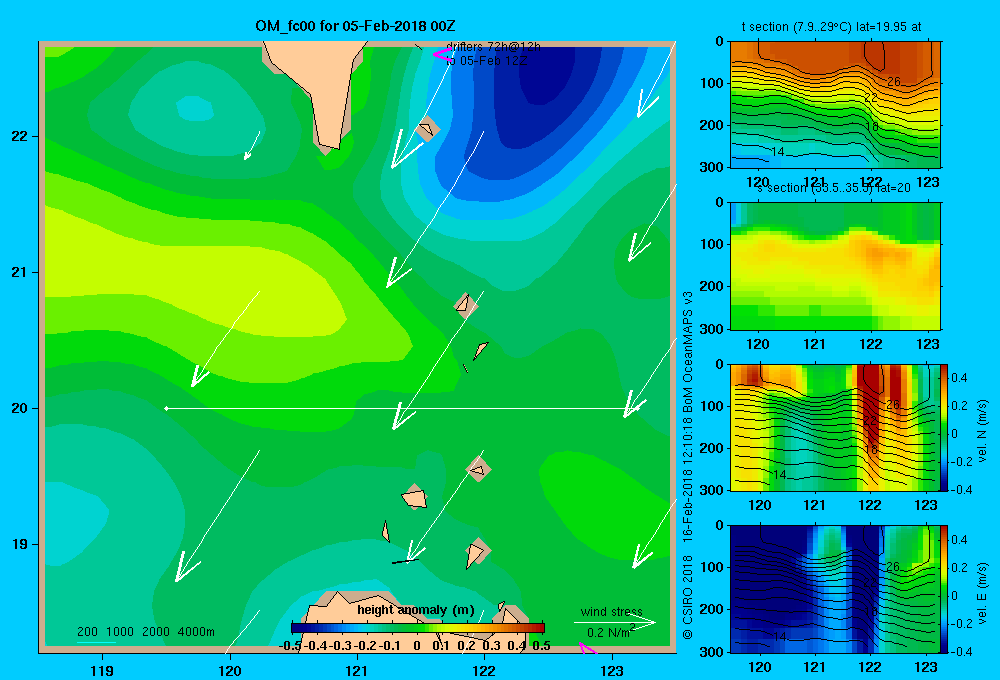The height and width of the screenshot is (680, 1000).
Task: Click the 26 contour label in temperature section
Action: click(893, 81)
